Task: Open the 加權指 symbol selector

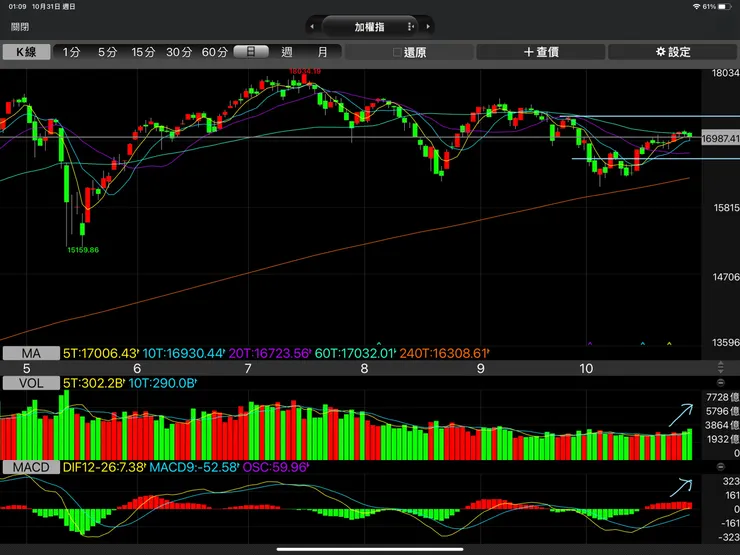Action: point(370,27)
